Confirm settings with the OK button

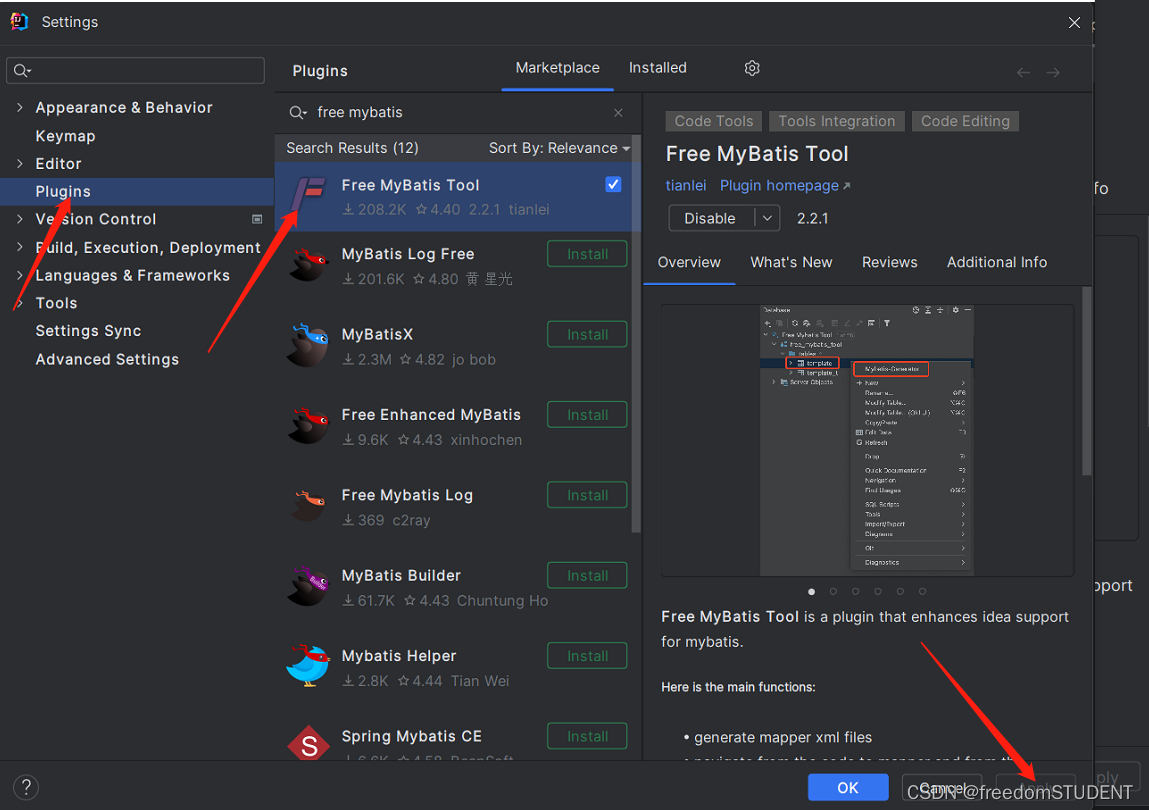click(x=847, y=787)
